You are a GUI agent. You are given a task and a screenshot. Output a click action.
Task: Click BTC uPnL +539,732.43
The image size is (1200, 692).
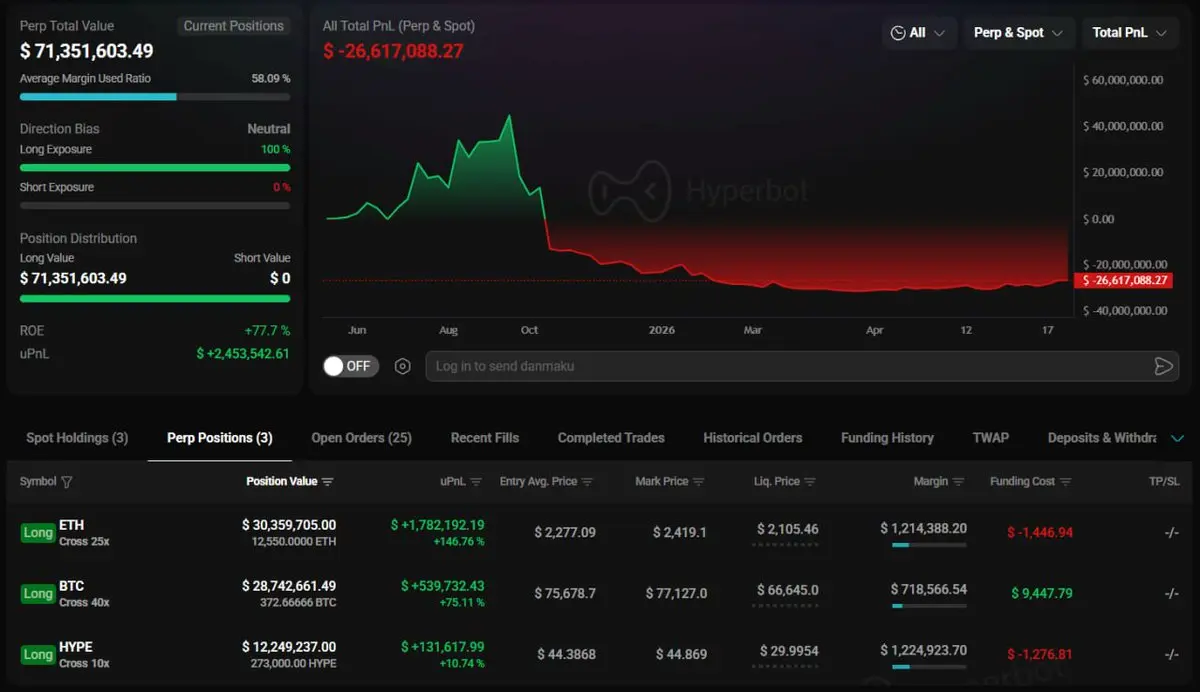pos(443,586)
